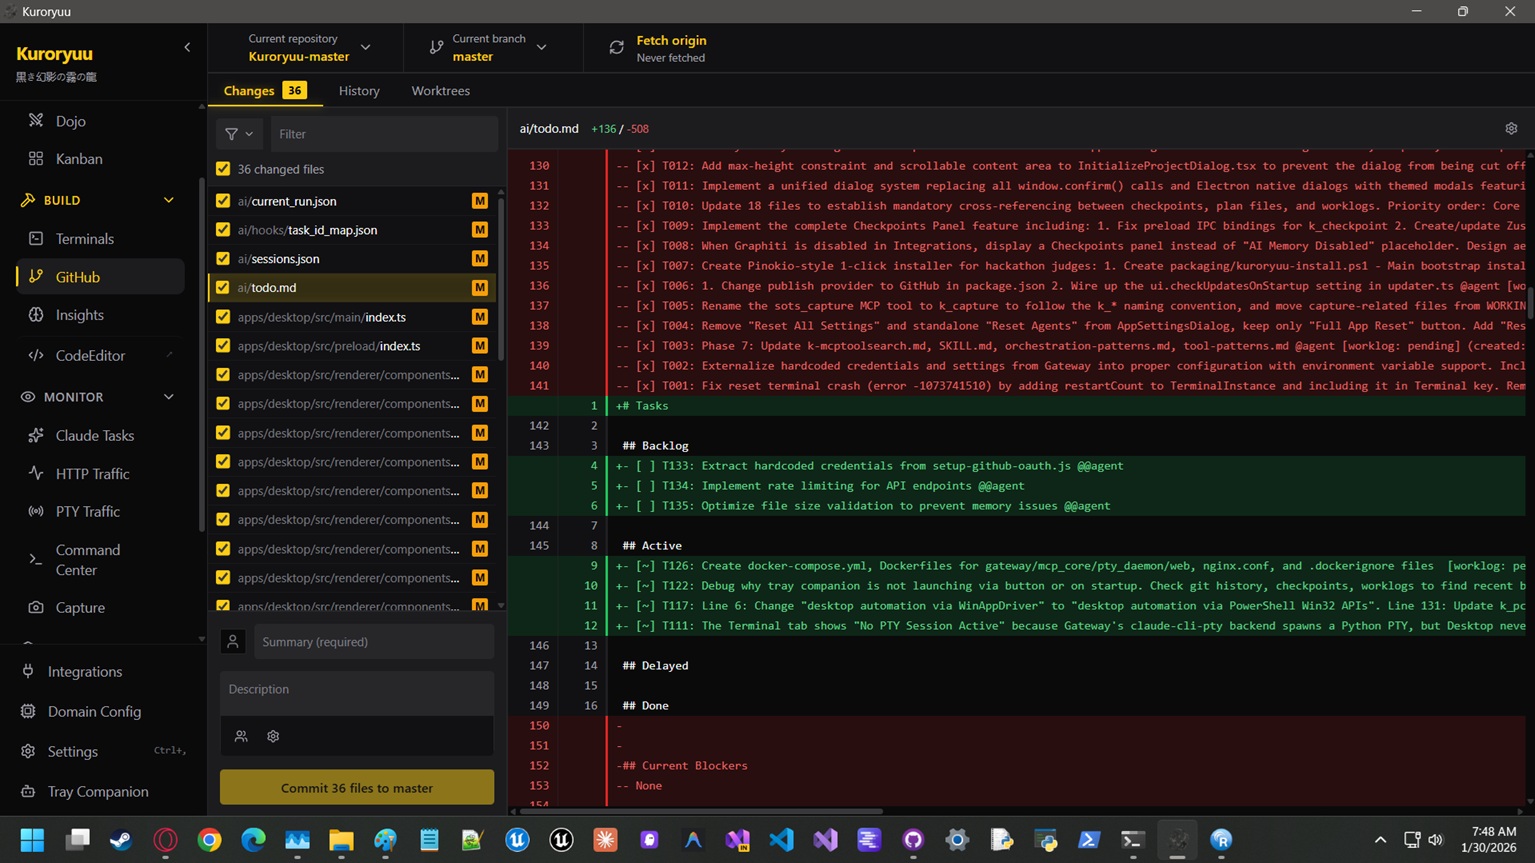Open the Capture tool
Image resolution: width=1535 pixels, height=863 pixels.
coord(80,608)
